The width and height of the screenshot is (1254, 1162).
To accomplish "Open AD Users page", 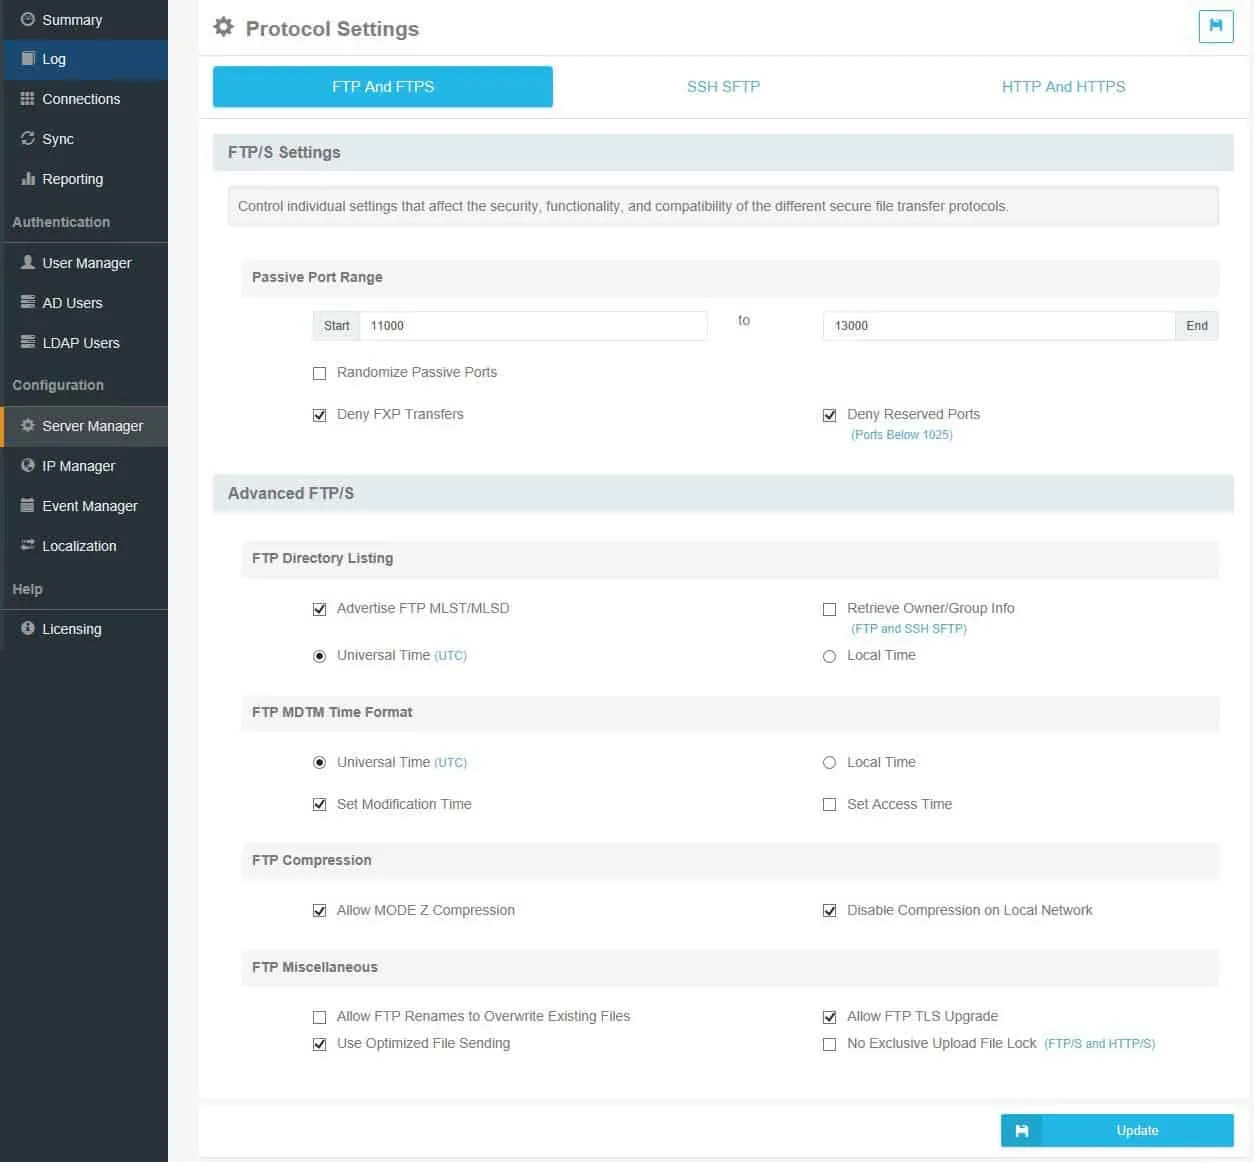I will (84, 303).
